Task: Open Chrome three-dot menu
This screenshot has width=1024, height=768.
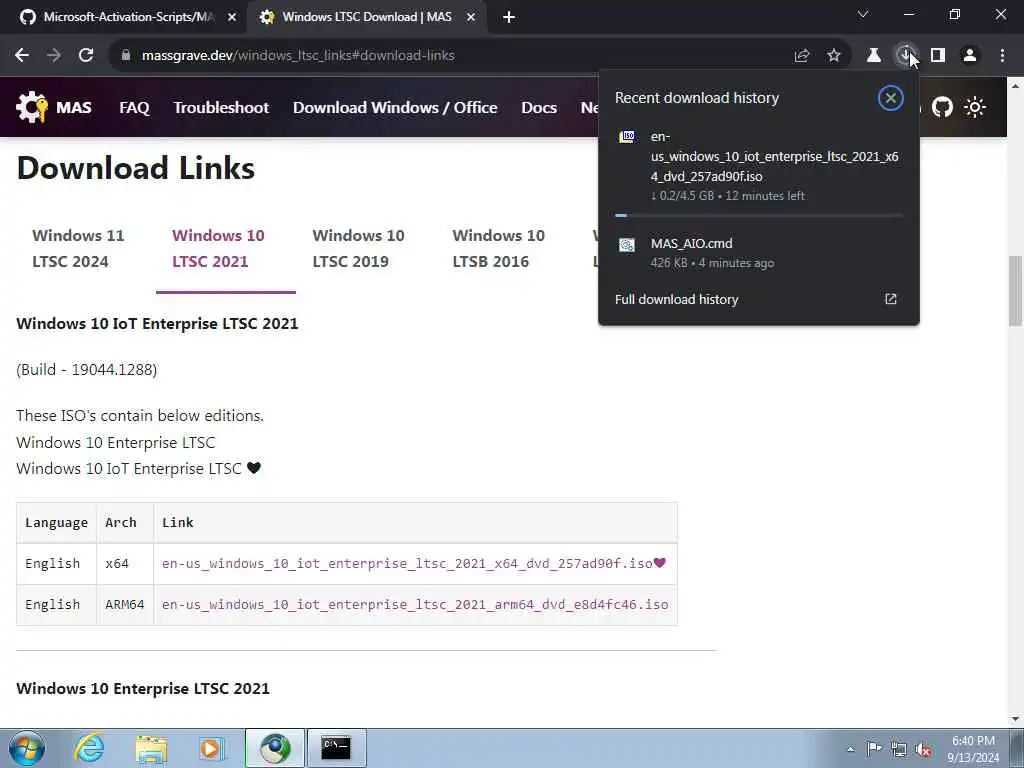Action: [1002, 56]
